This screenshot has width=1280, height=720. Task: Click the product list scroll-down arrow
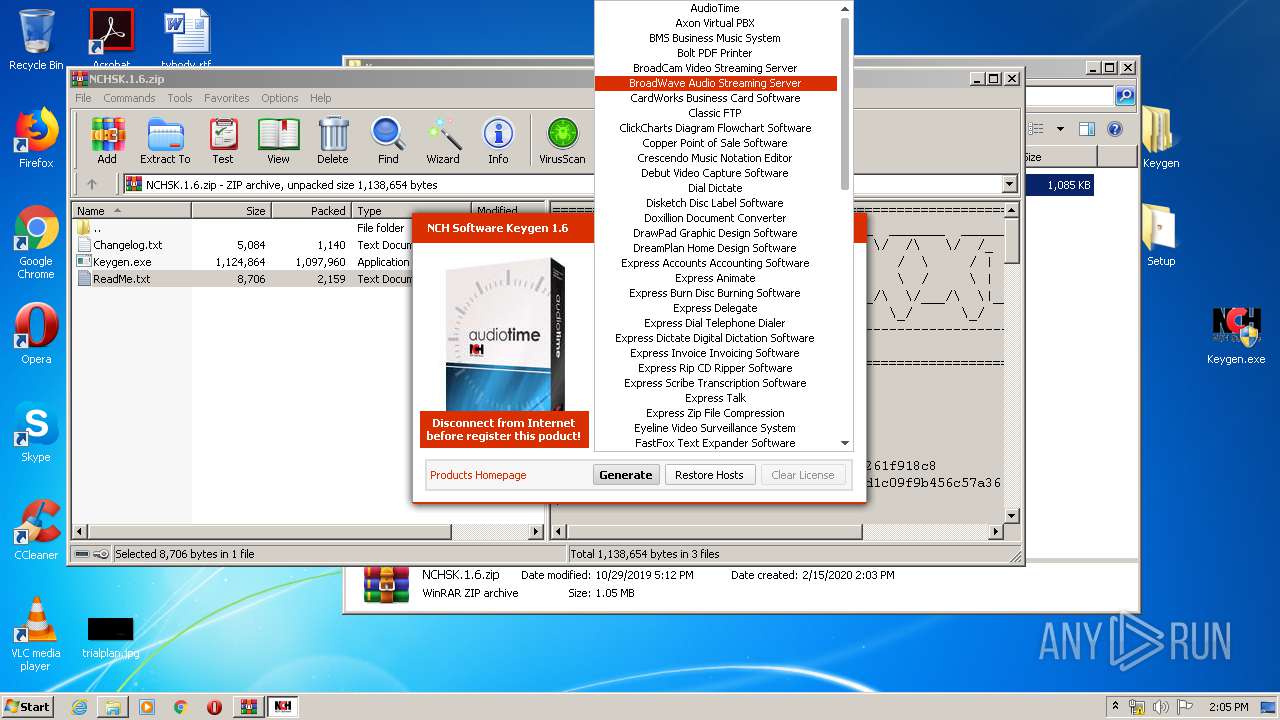coord(845,443)
